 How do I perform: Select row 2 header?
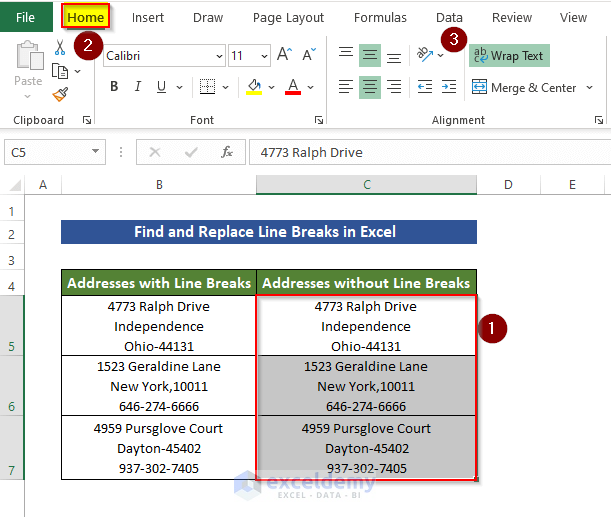[12, 234]
